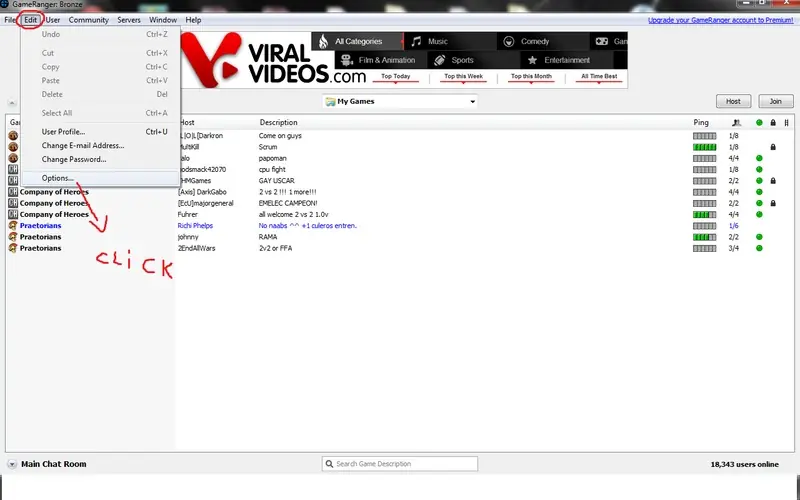Click the Company of Heroes icon on Fuhrer row
Viewport: 800px width, 500px height.
(13, 214)
